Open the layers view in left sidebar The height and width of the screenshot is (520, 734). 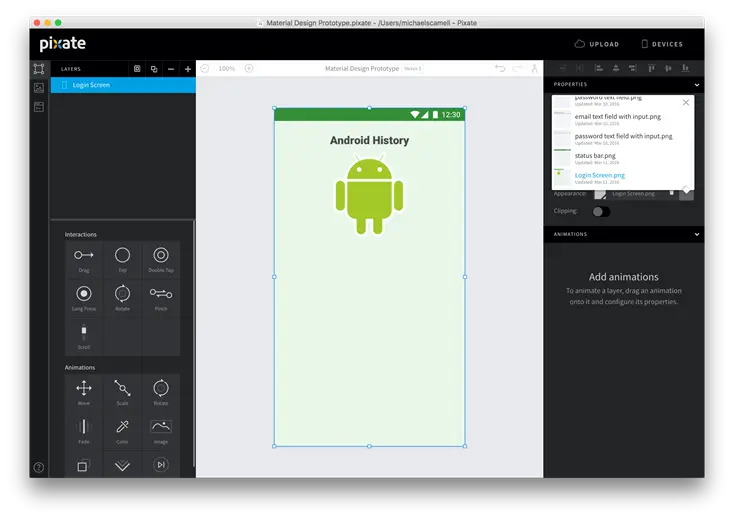click(x=39, y=69)
